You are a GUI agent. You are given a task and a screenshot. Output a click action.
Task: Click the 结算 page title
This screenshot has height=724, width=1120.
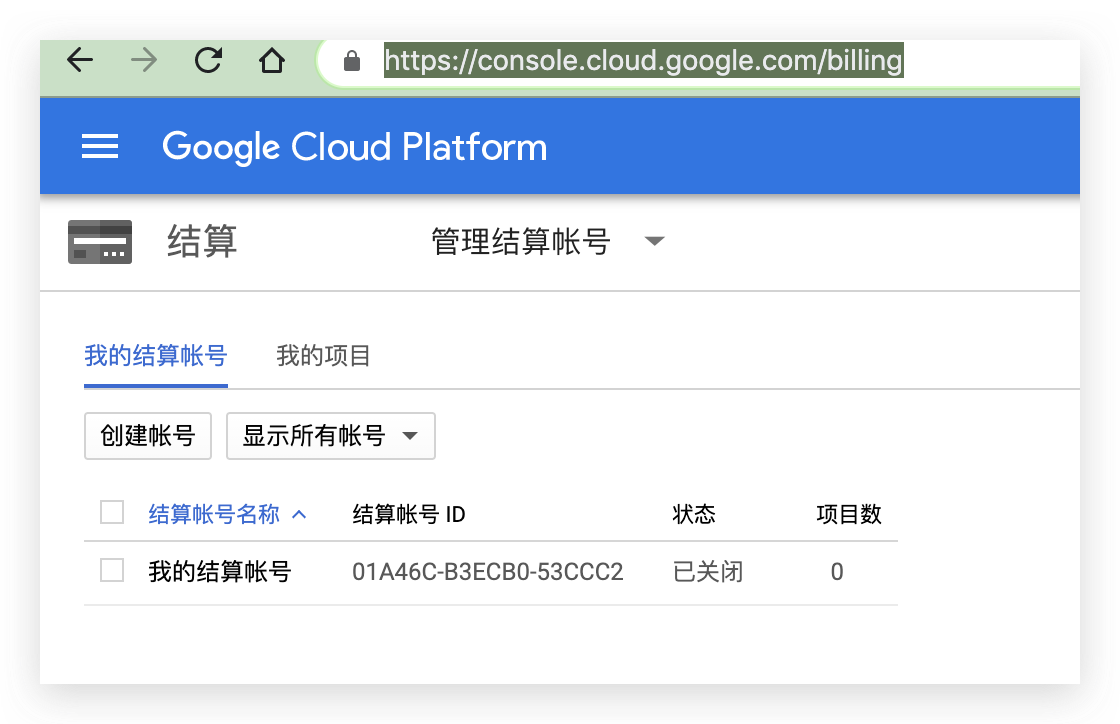click(202, 241)
